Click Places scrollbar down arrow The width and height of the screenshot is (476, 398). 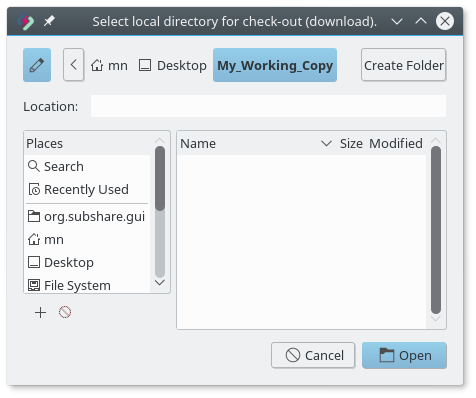160,283
